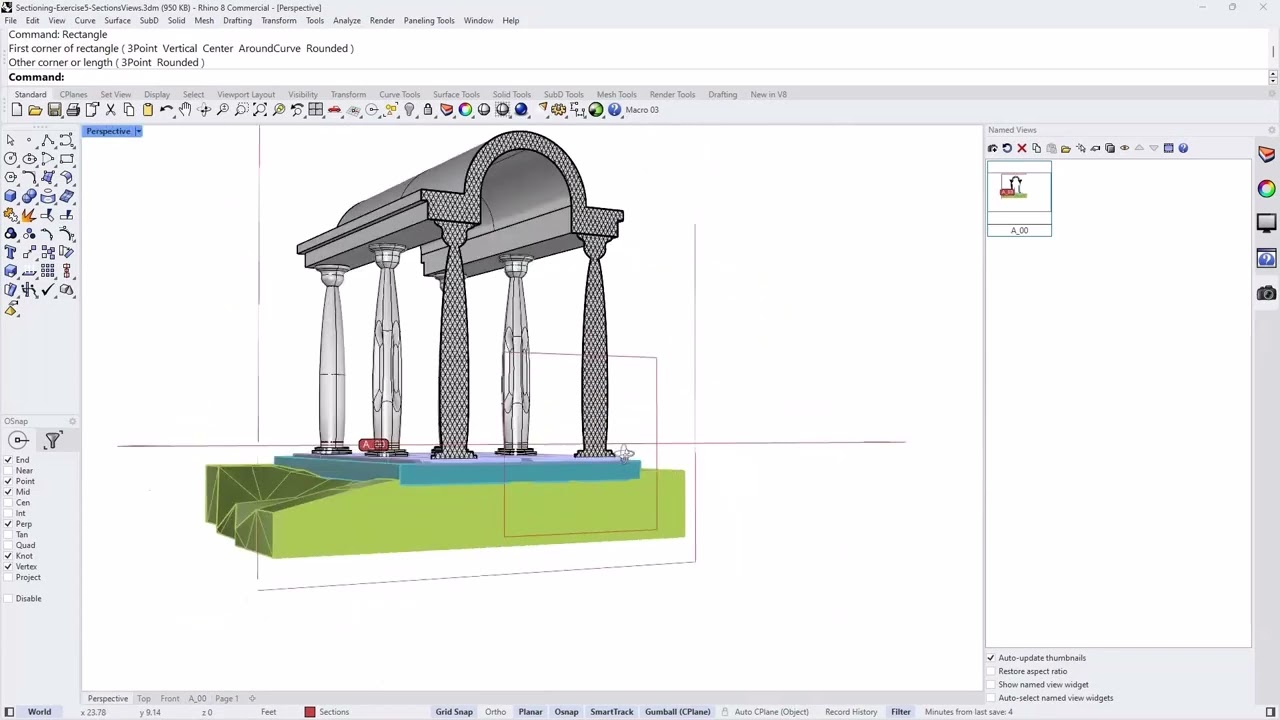Click the color wheel Materials panel icon
This screenshot has height=720, width=1280.
1267,189
